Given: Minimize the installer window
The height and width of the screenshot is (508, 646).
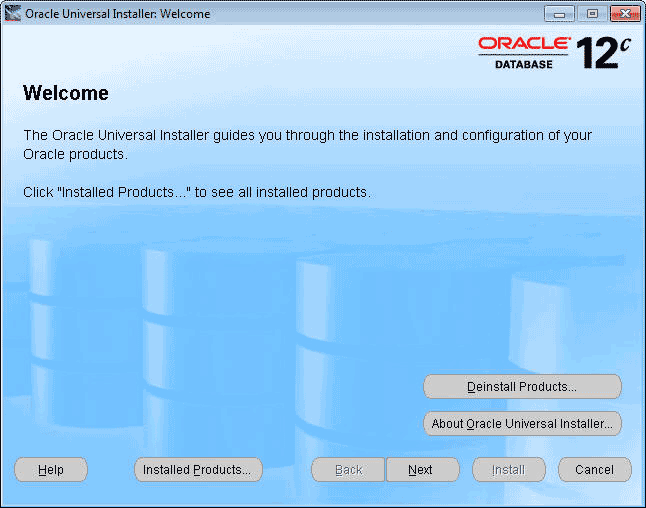Looking at the screenshot, I should pyautogui.click(x=559, y=14).
